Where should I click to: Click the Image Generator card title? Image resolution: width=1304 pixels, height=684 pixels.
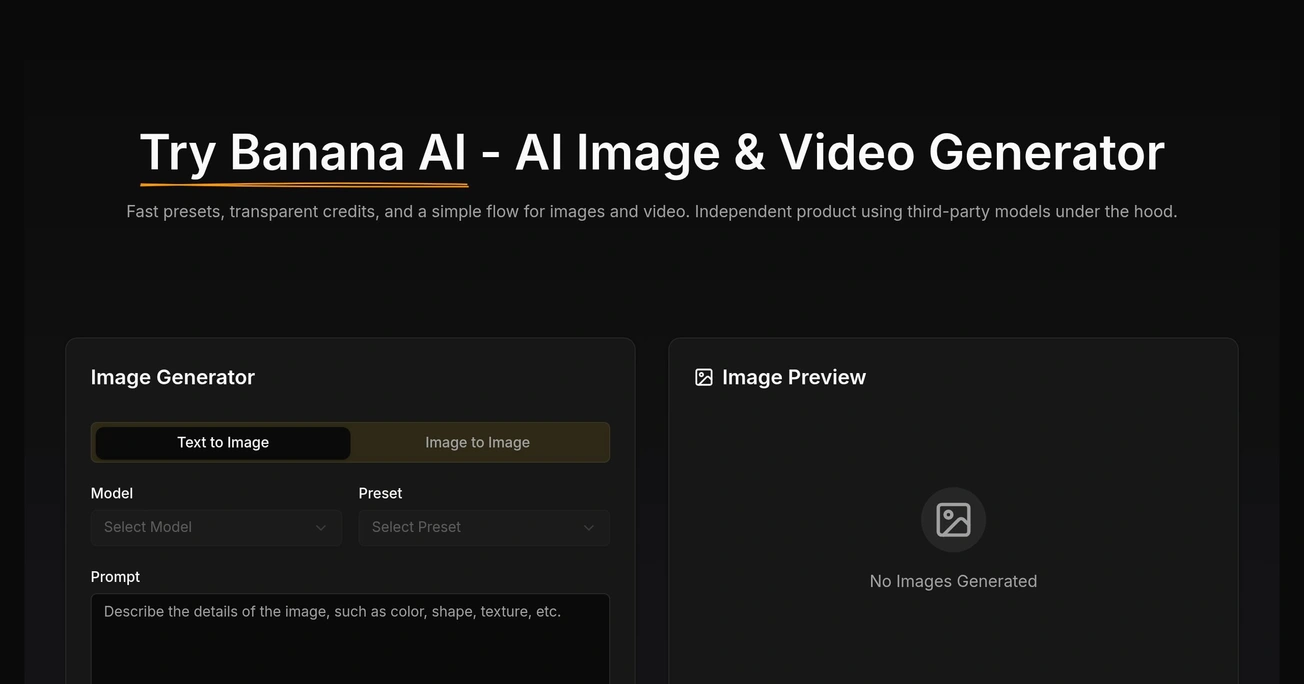coord(172,377)
